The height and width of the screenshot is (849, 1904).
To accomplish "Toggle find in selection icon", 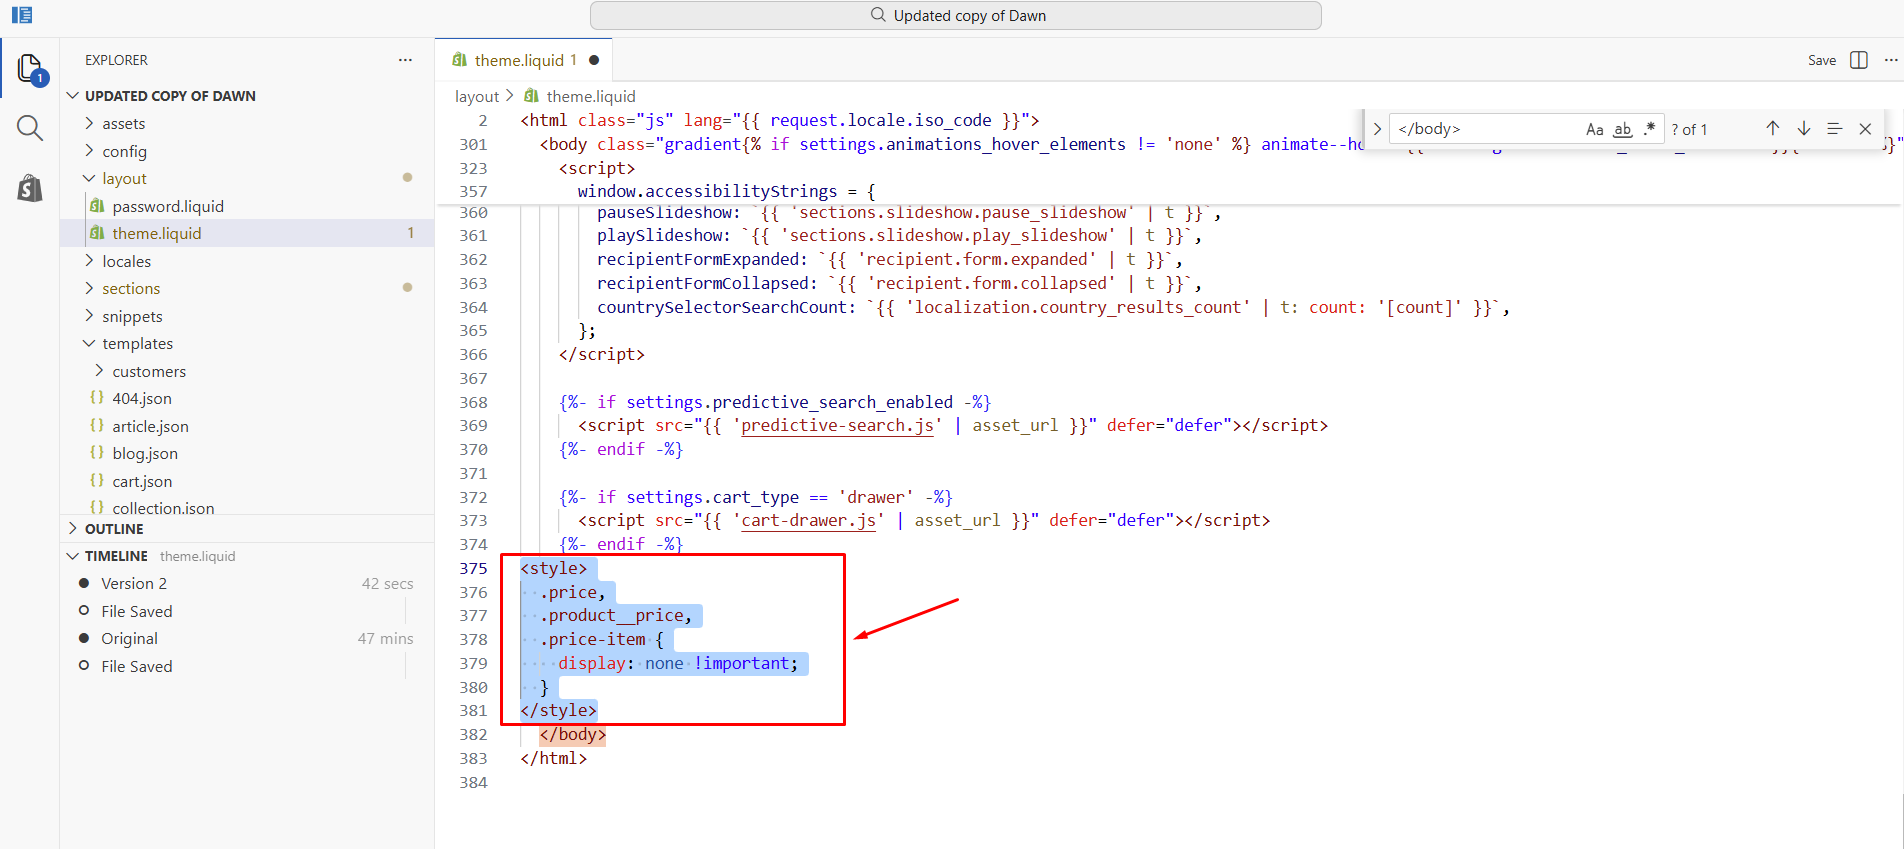I will click(x=1835, y=129).
